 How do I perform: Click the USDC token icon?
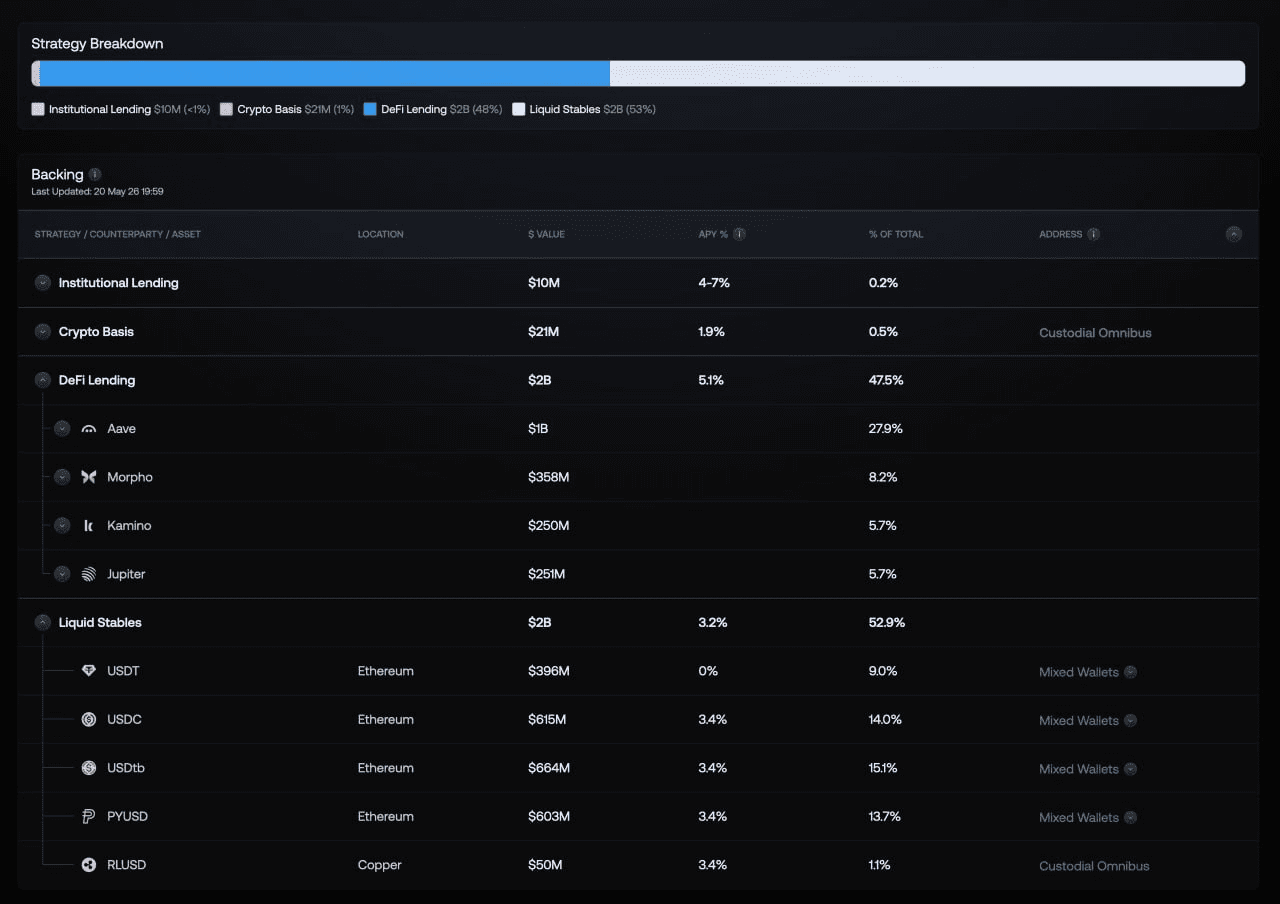(x=89, y=719)
